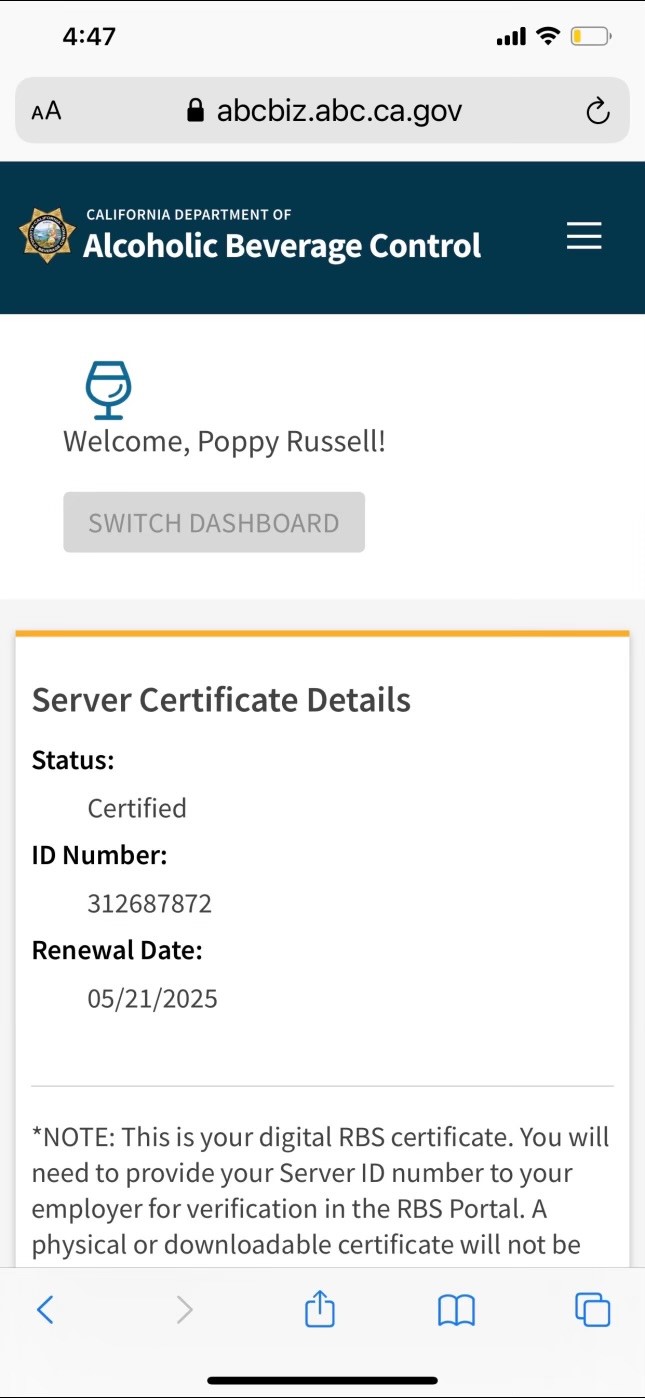Tap the 4:47 clock in status bar

pyautogui.click(x=89, y=37)
